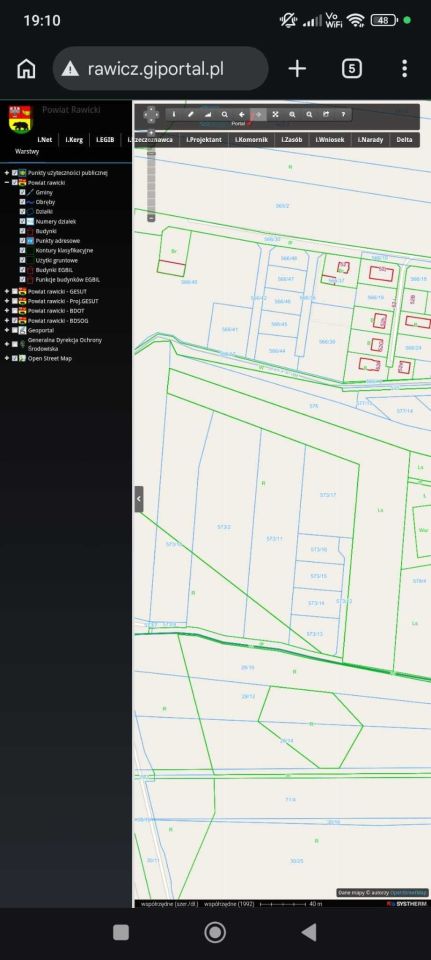Enable Powiat rawicki - GESUT checkbox
This screenshot has width=431, height=960.
[15, 291]
